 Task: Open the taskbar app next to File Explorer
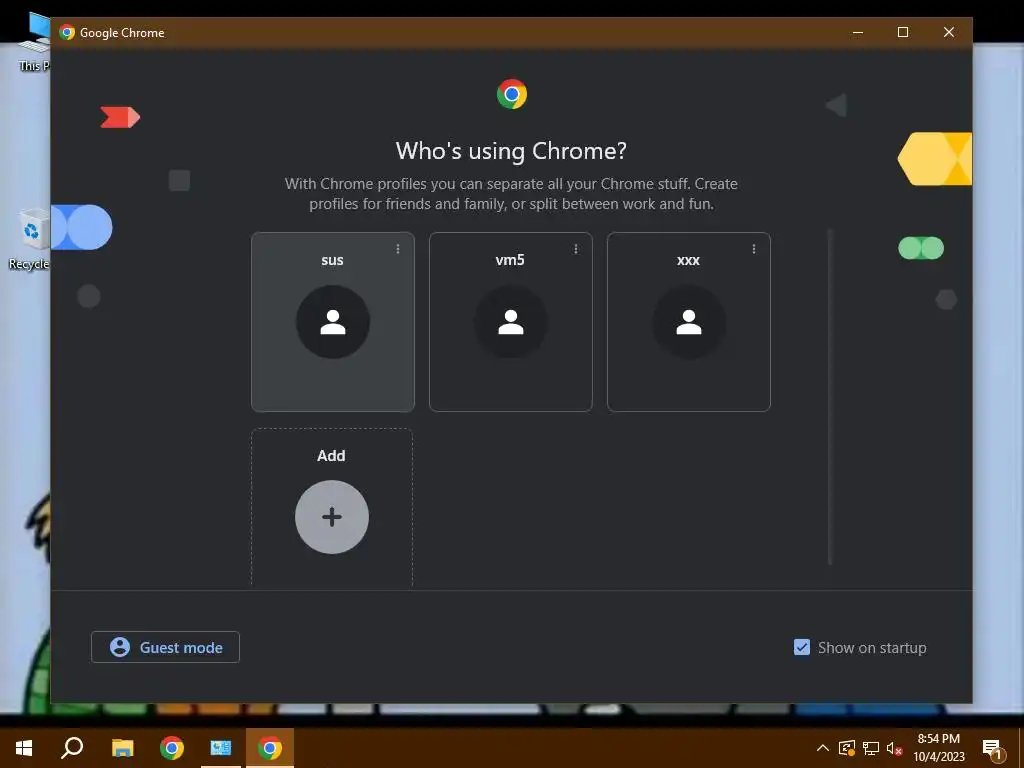221,748
